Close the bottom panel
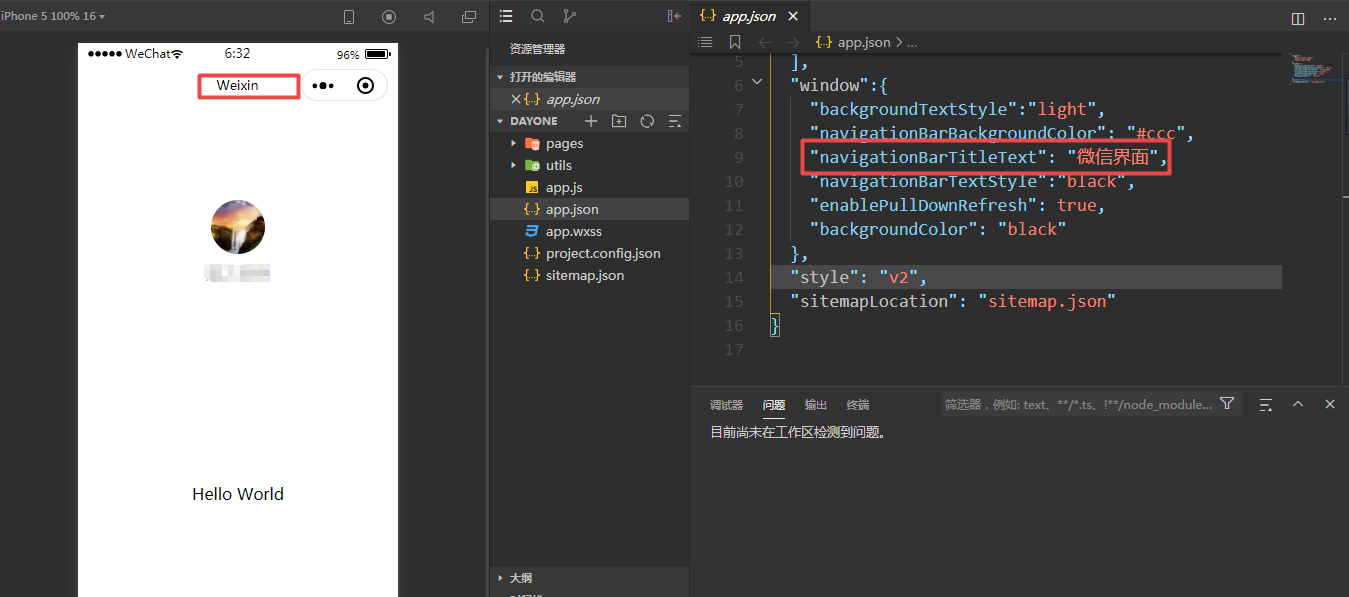This screenshot has width=1349, height=597. (1330, 404)
